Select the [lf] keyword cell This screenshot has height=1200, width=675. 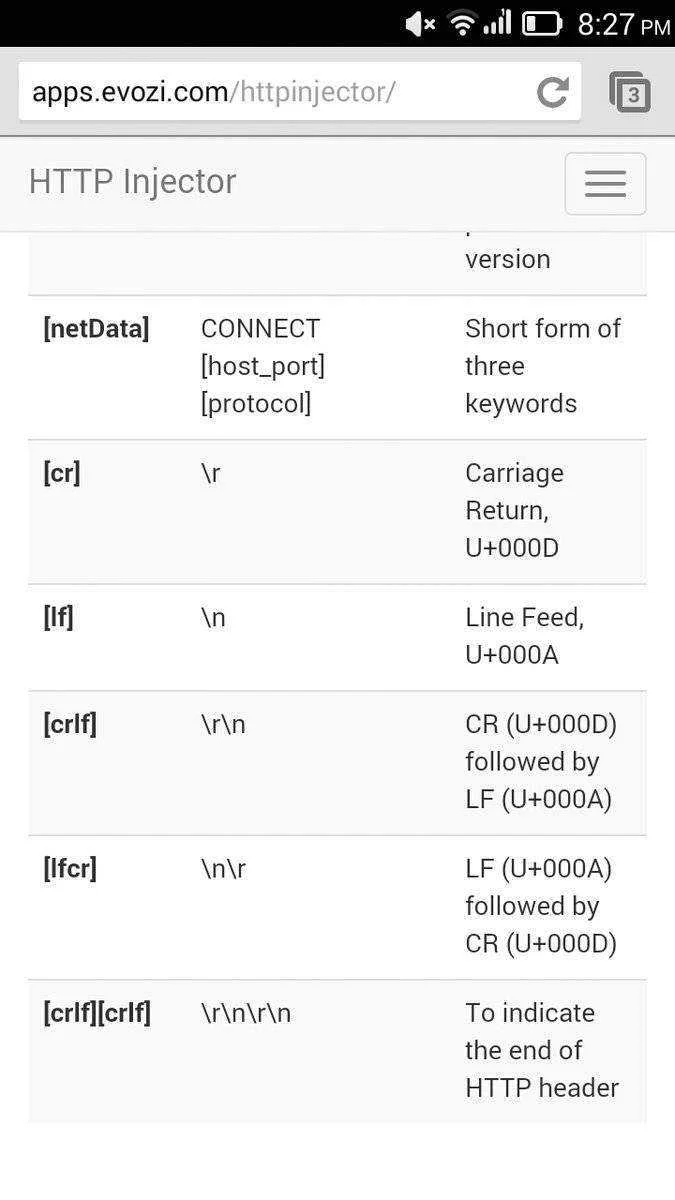point(58,618)
